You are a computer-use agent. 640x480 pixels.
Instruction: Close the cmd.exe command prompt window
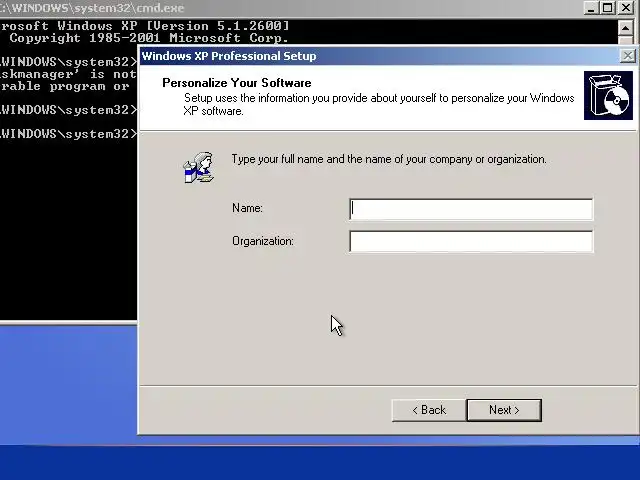(x=625, y=8)
